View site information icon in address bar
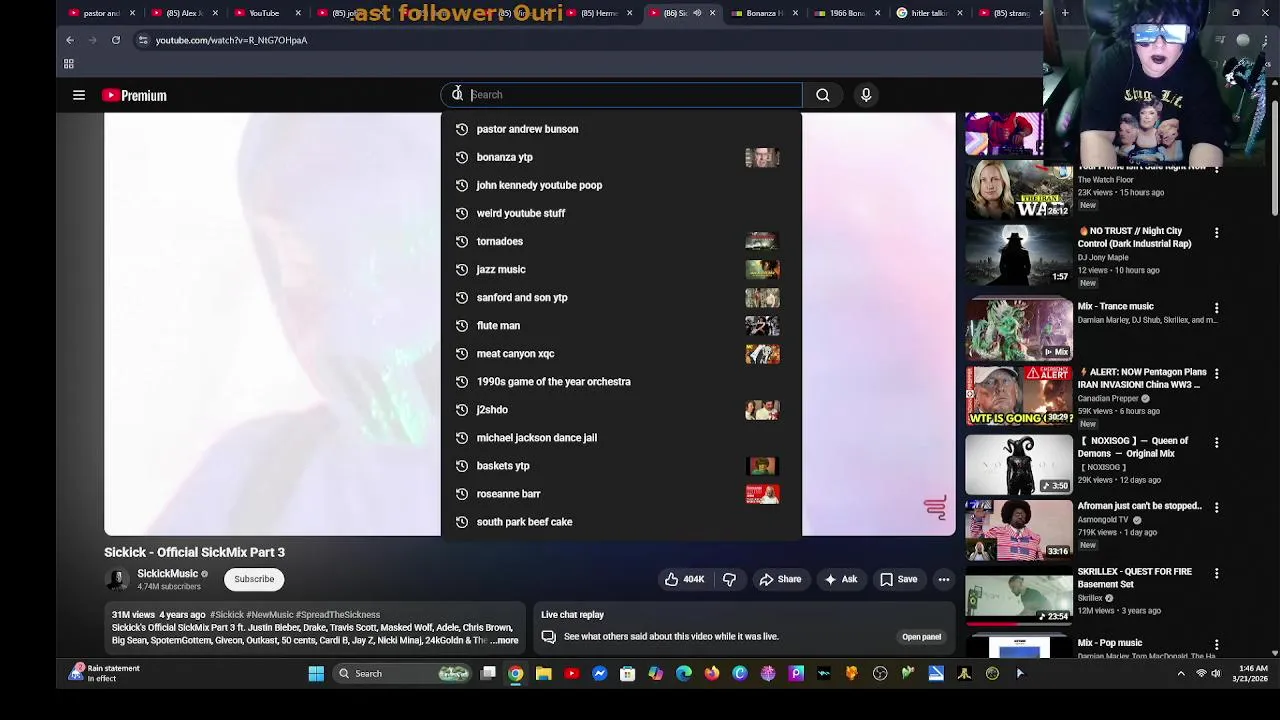Image resolution: width=1280 pixels, height=720 pixels. [143, 40]
